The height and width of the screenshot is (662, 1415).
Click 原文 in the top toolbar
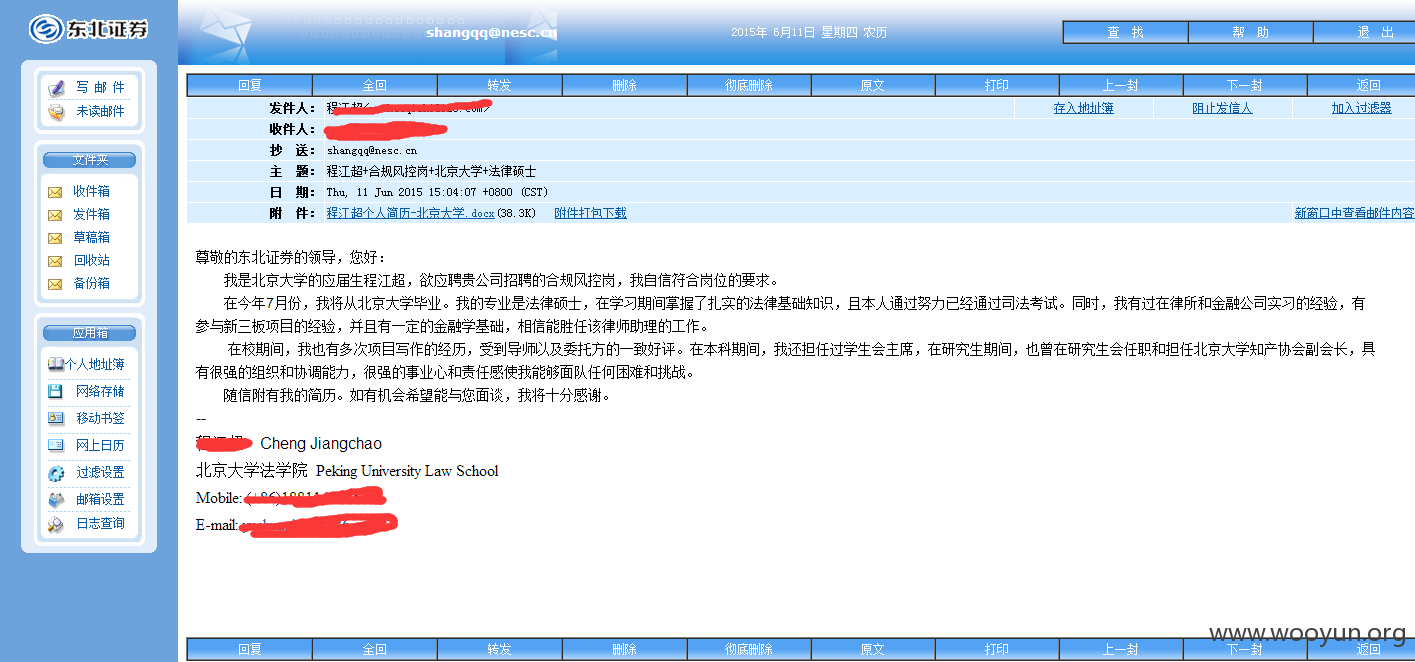(x=872, y=85)
